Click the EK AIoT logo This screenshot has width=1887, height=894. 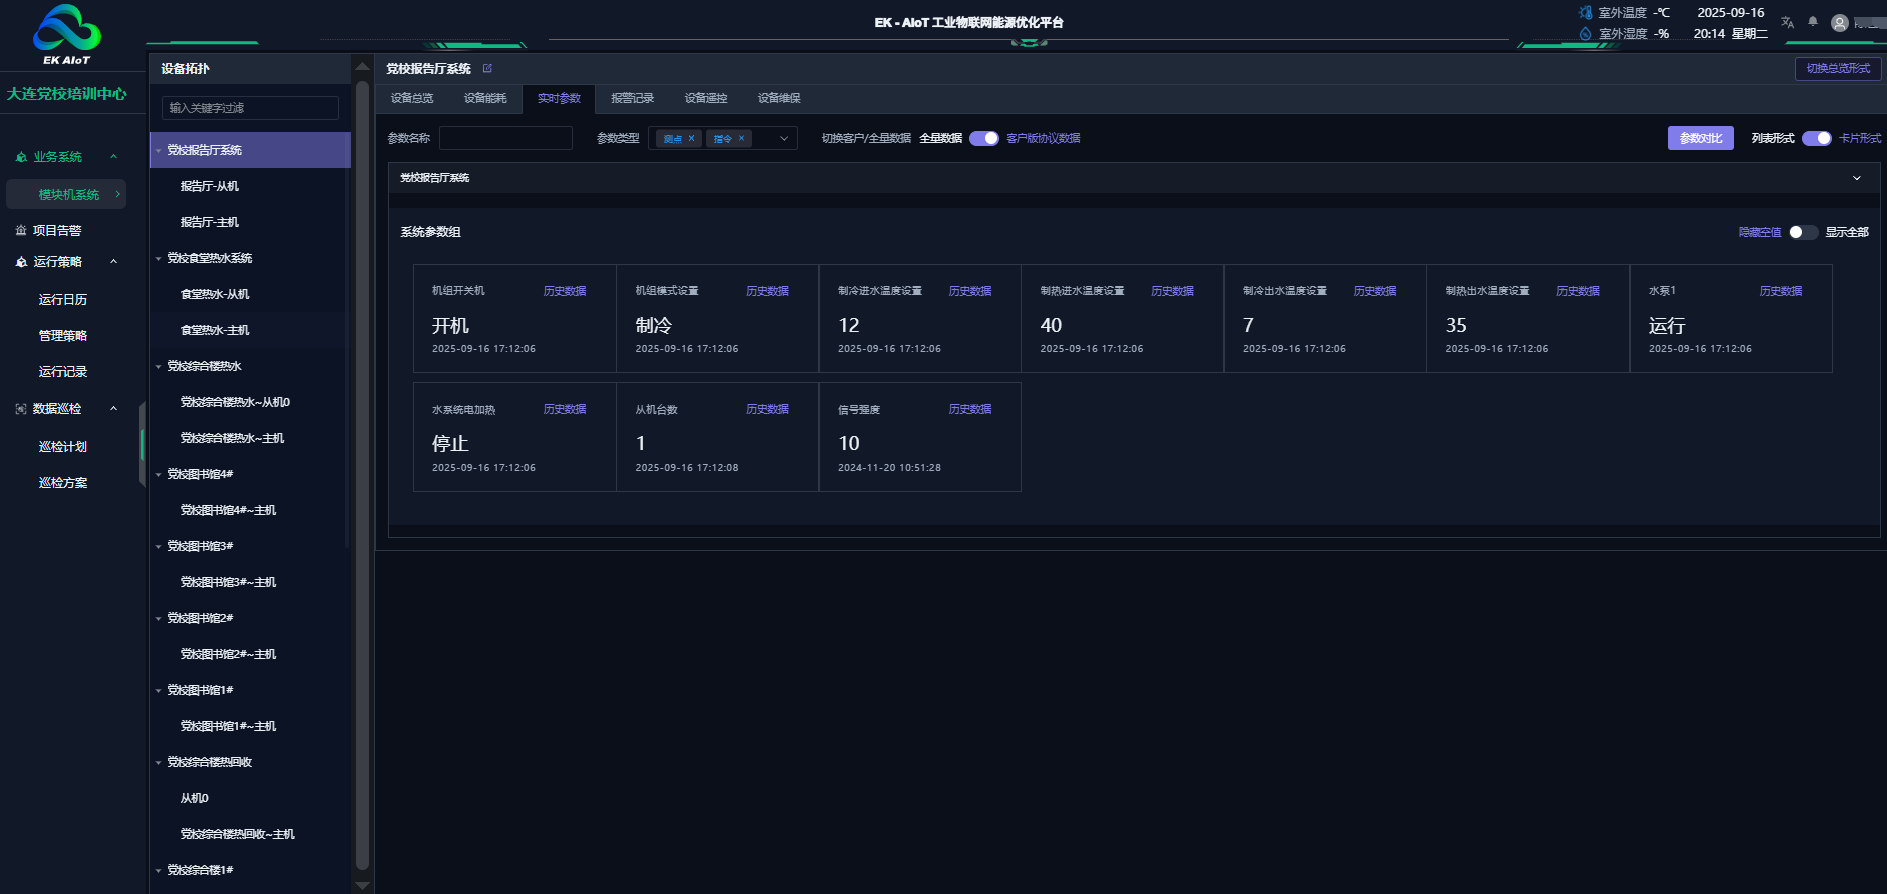66,34
